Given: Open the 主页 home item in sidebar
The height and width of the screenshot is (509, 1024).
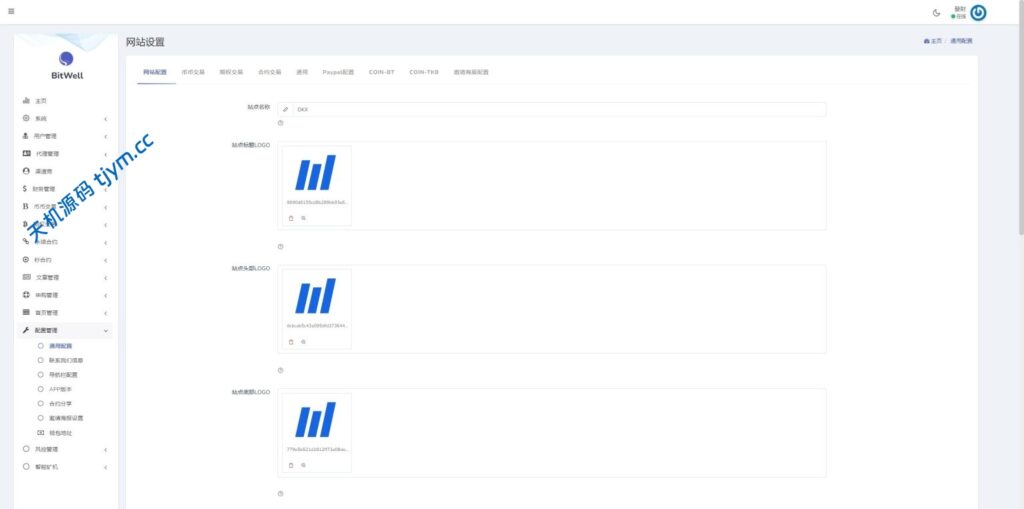Looking at the screenshot, I should (x=41, y=101).
